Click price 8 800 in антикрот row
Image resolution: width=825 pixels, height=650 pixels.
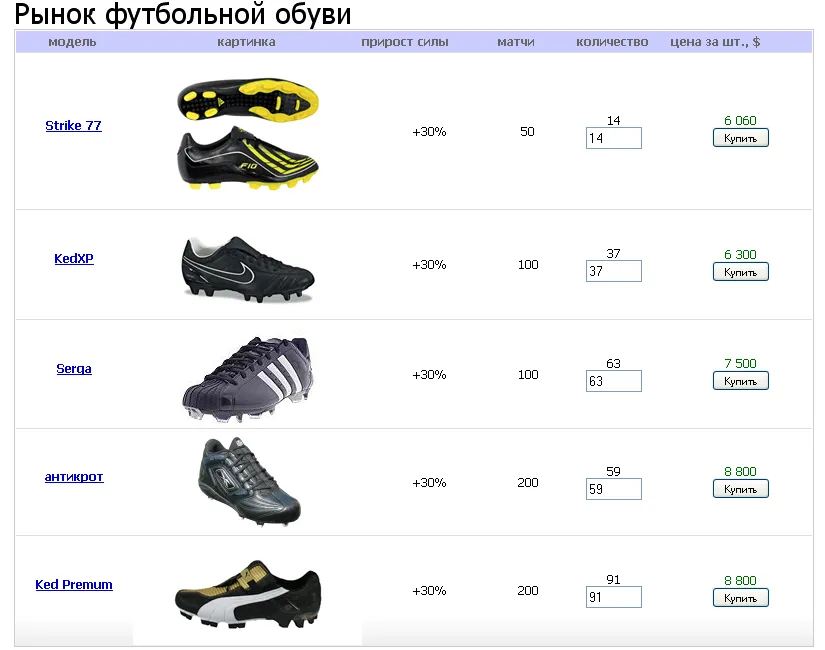(x=740, y=472)
